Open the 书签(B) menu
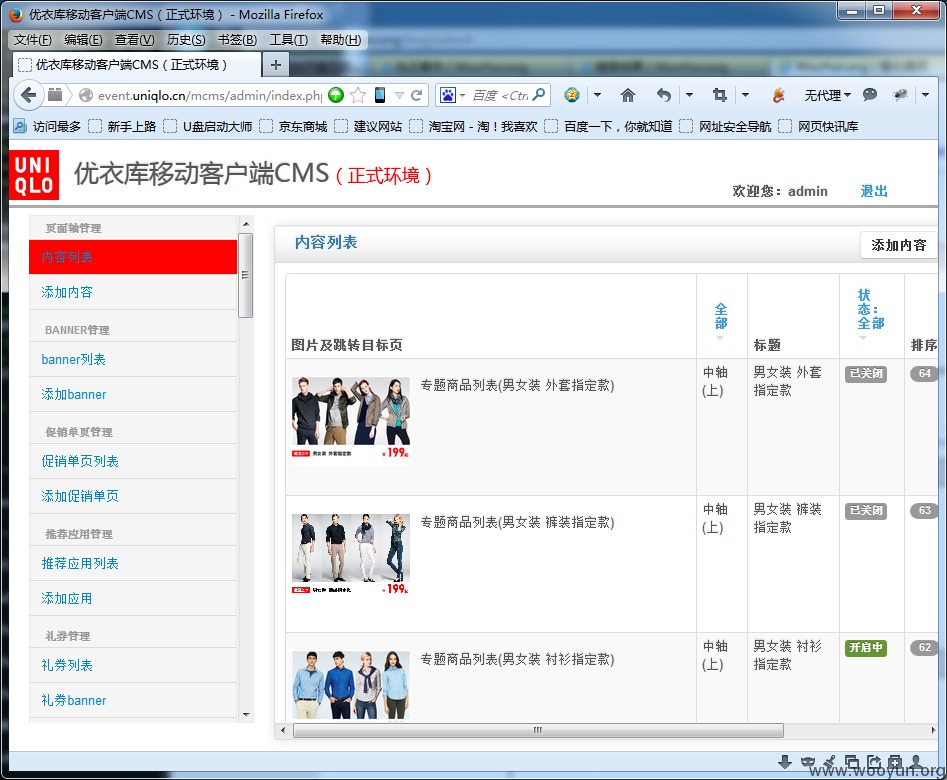 point(237,40)
